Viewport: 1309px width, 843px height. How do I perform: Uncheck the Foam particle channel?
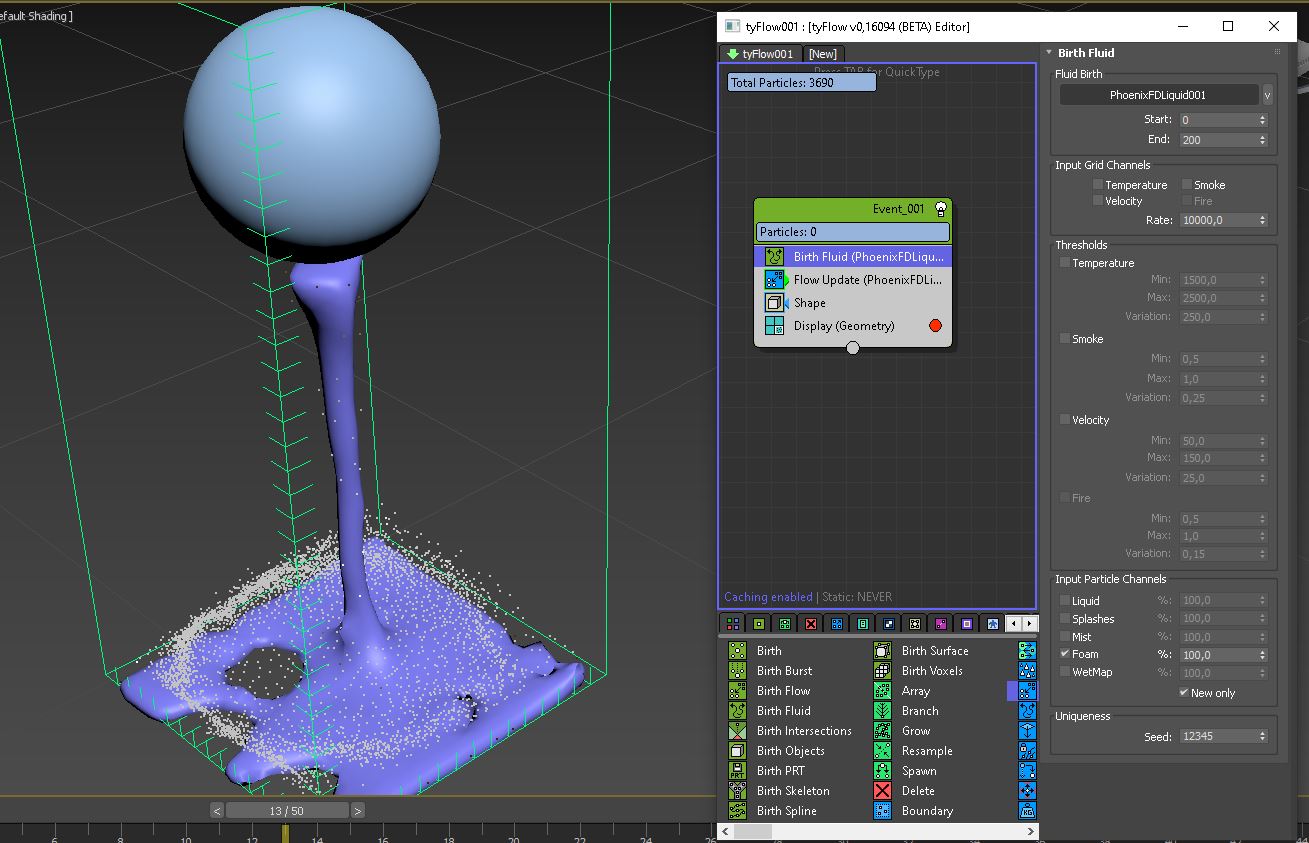1065,655
